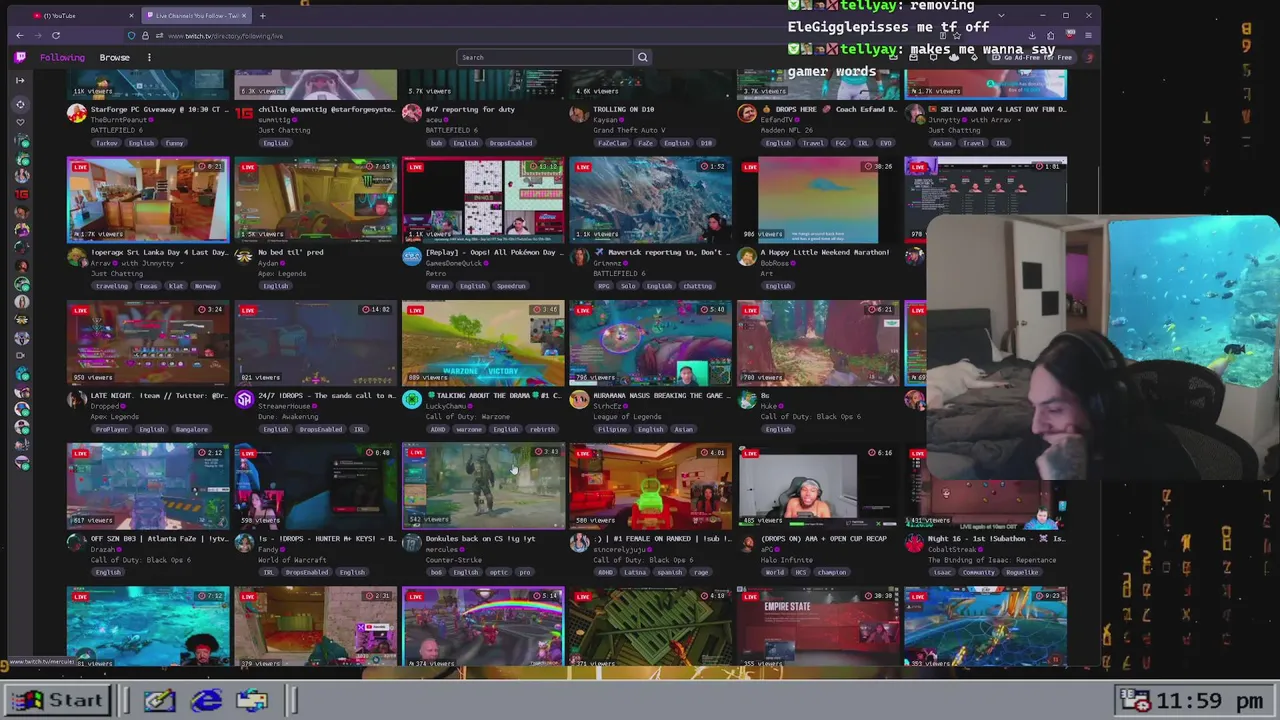Open Fandy World of Warcraft thumbnail
This screenshot has width=1280, height=720.
click(x=315, y=485)
